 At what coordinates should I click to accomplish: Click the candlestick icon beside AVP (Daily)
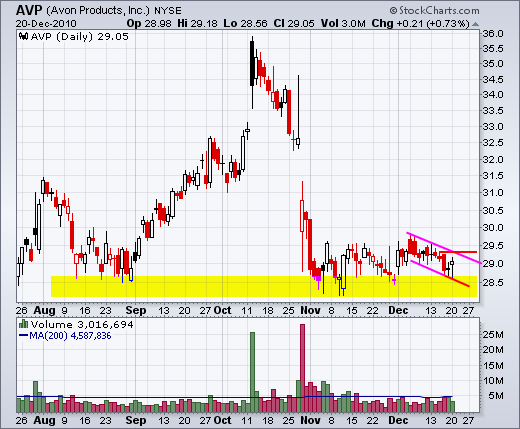(x=23, y=36)
